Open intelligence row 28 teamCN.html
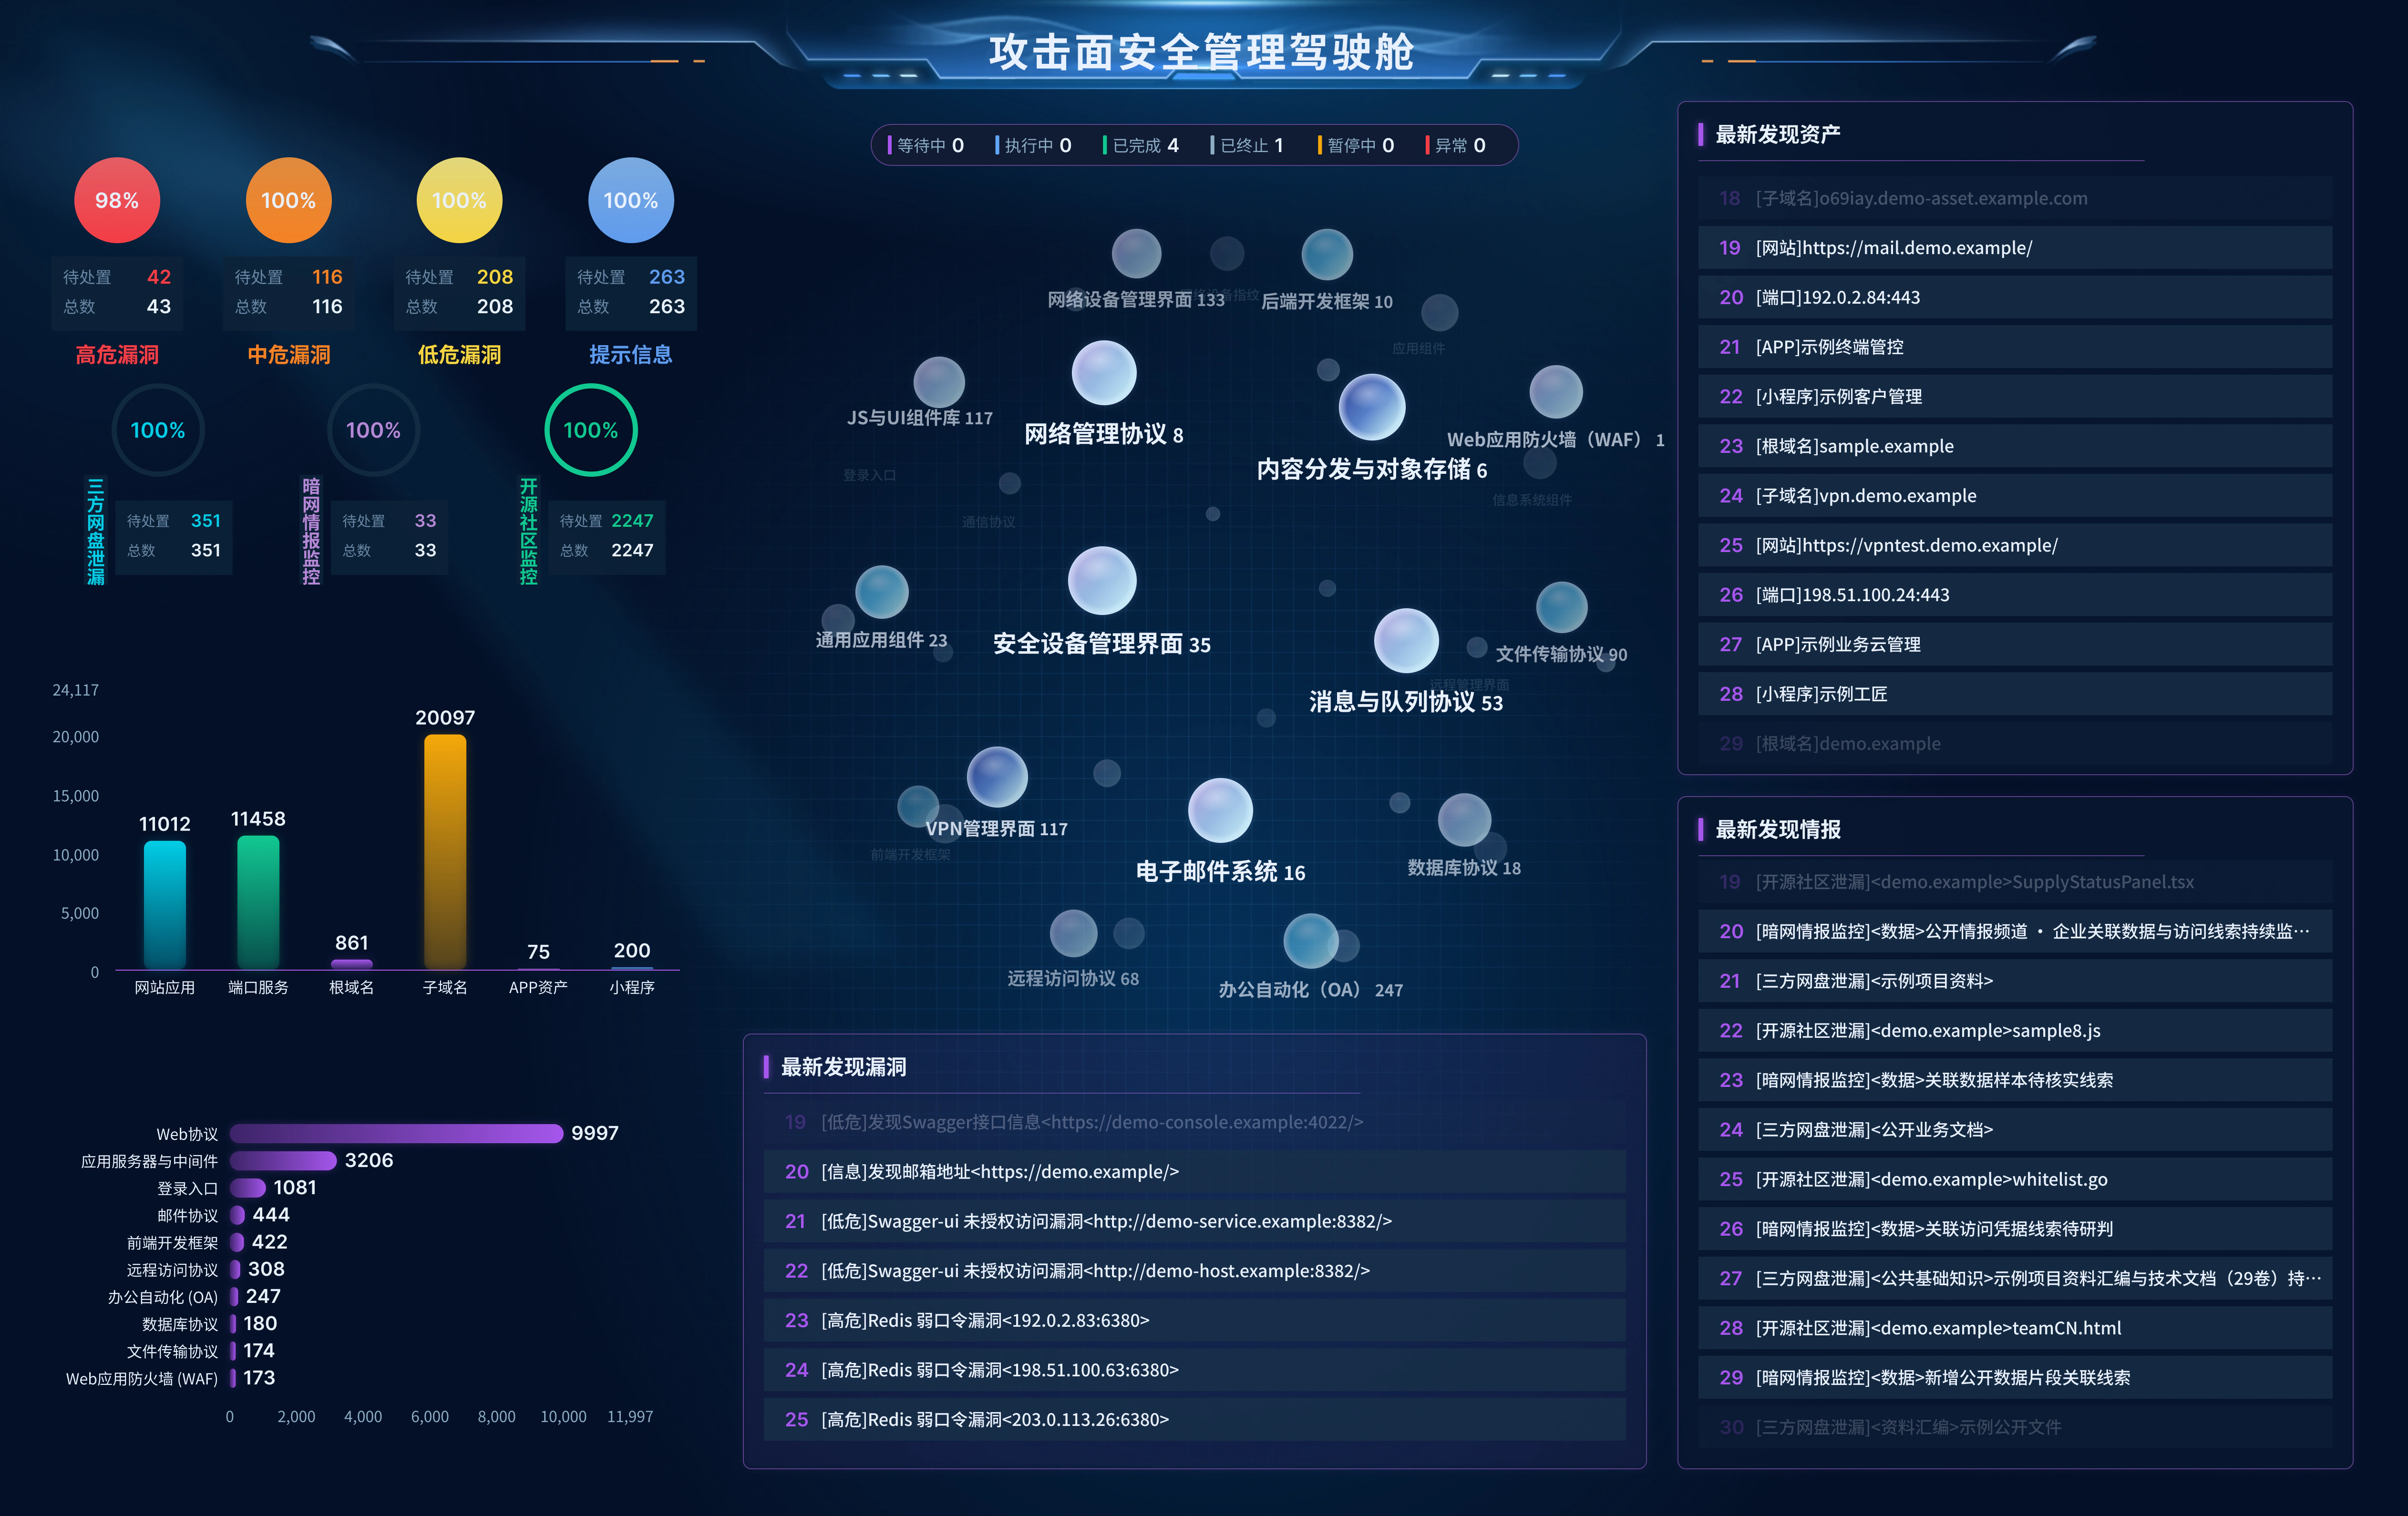Viewport: 2408px width, 1516px height. point(2014,1328)
